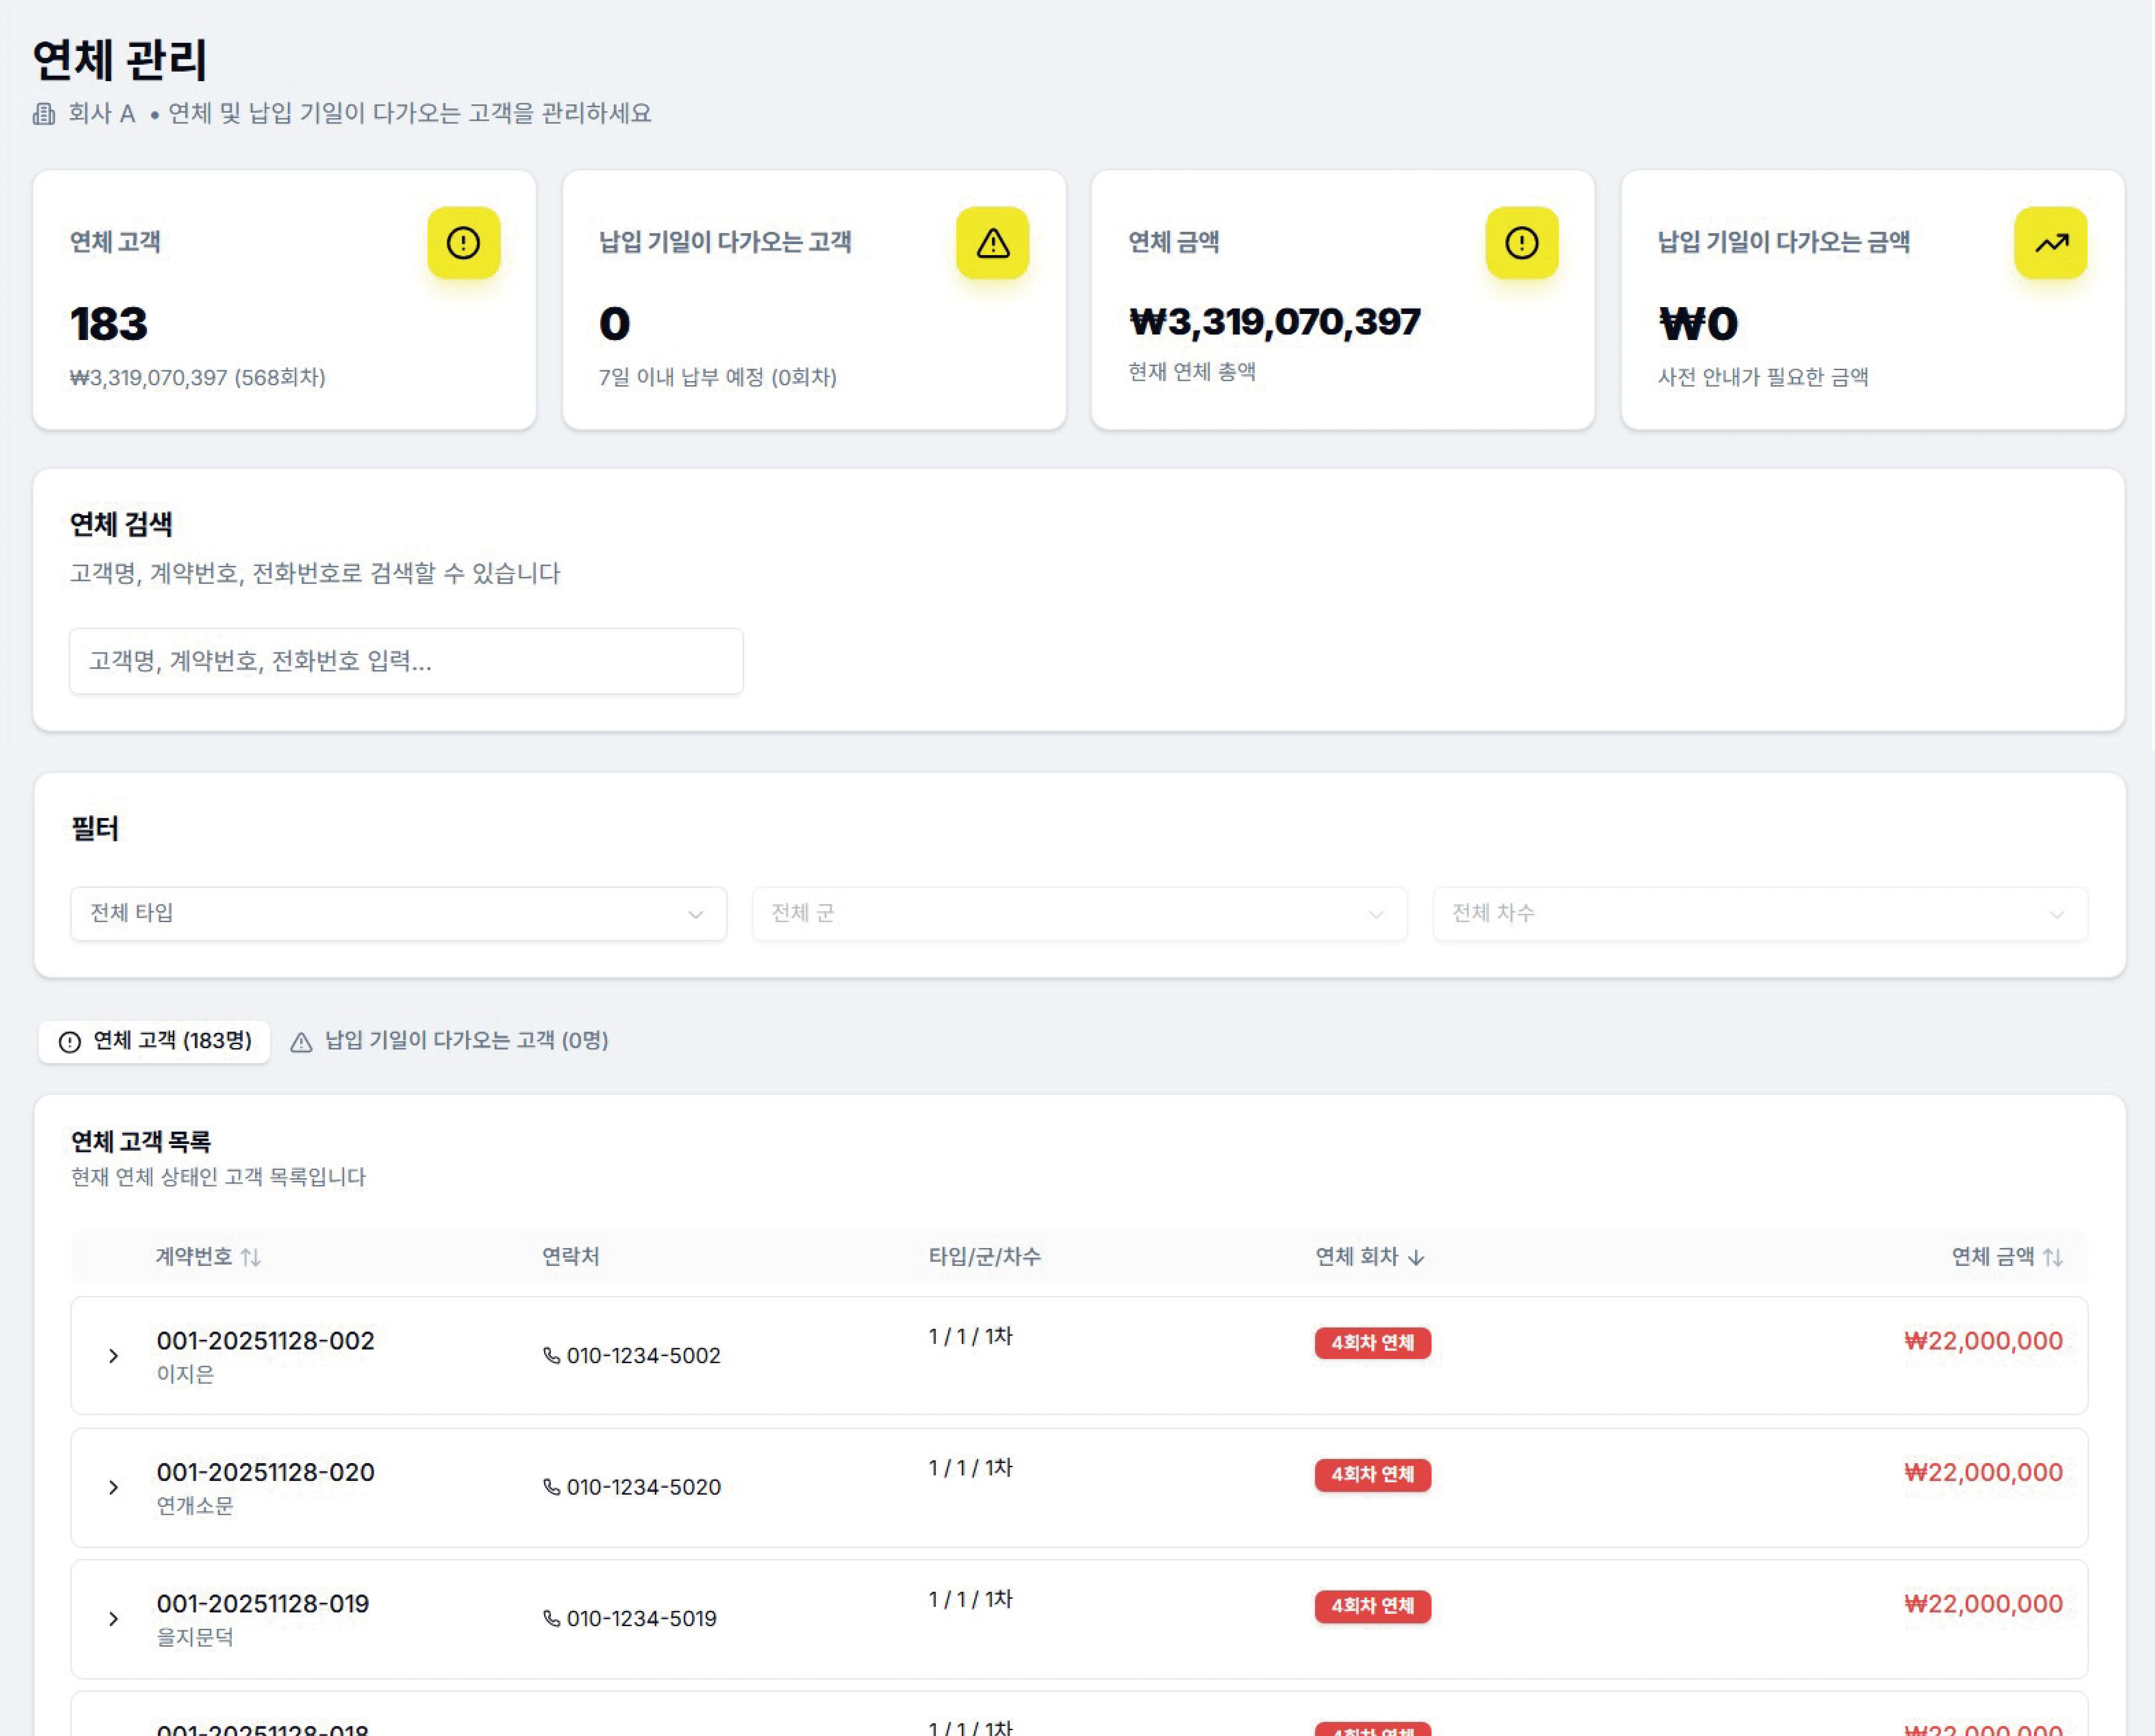Switch to 납입 기일이 다가오는 고객 (0명) tab

click(449, 1041)
